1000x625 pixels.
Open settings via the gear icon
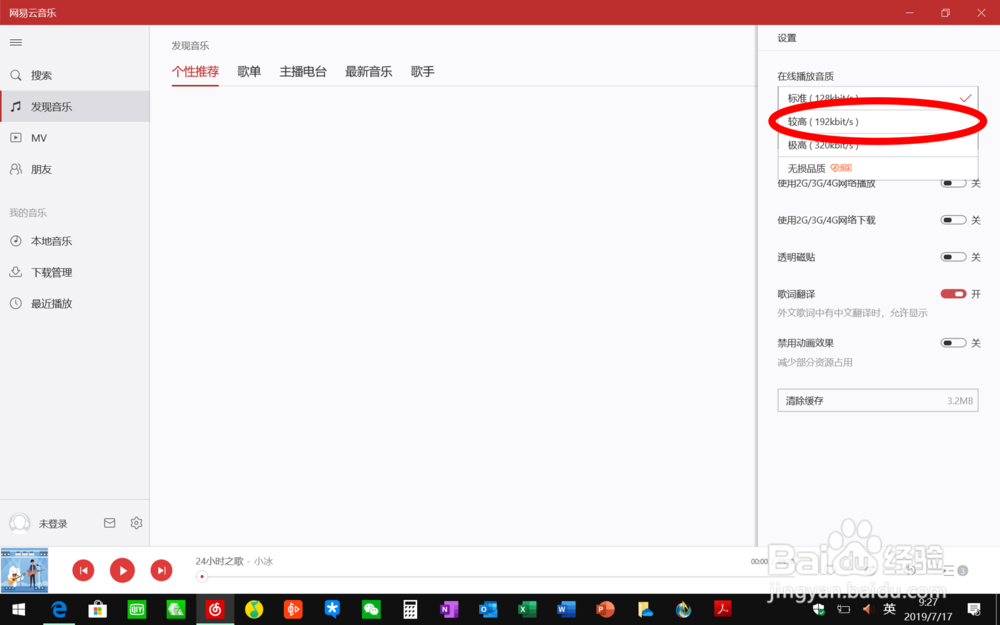click(136, 523)
